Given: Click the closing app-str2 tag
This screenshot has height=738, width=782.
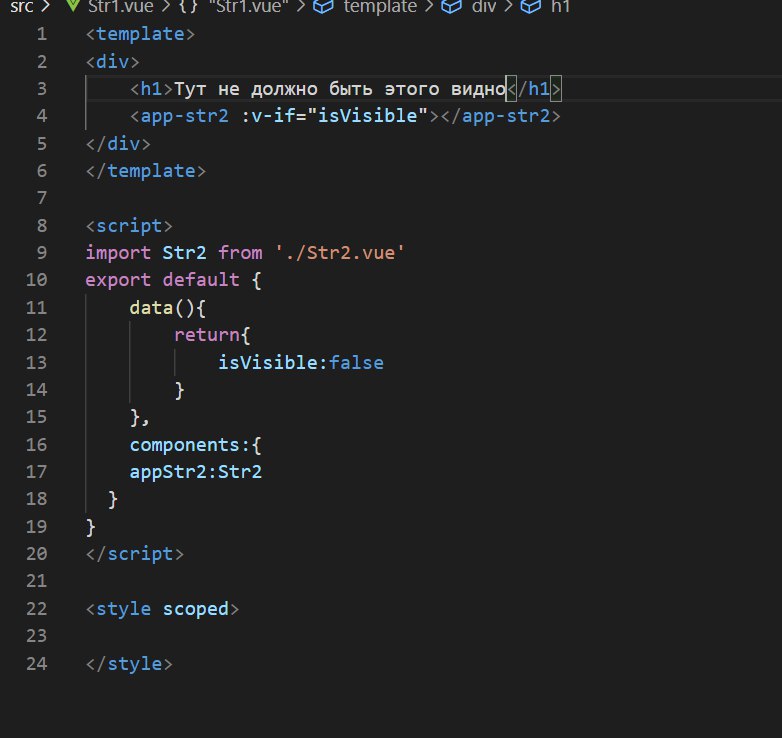Looking at the screenshot, I should 501,116.
